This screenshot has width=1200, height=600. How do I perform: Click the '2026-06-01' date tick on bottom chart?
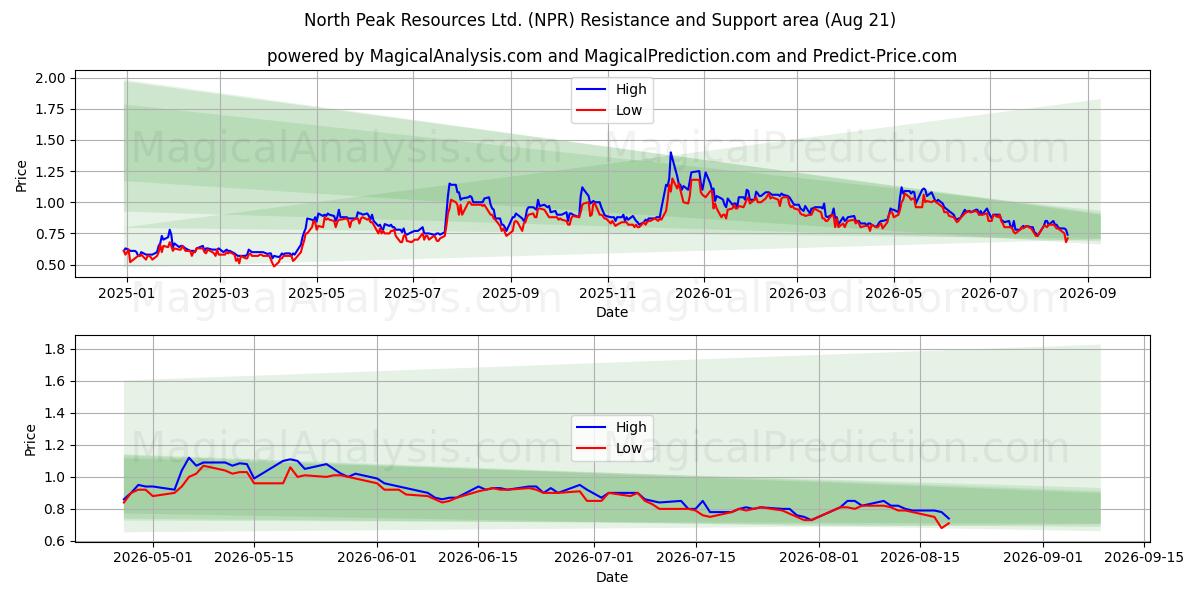(378, 558)
